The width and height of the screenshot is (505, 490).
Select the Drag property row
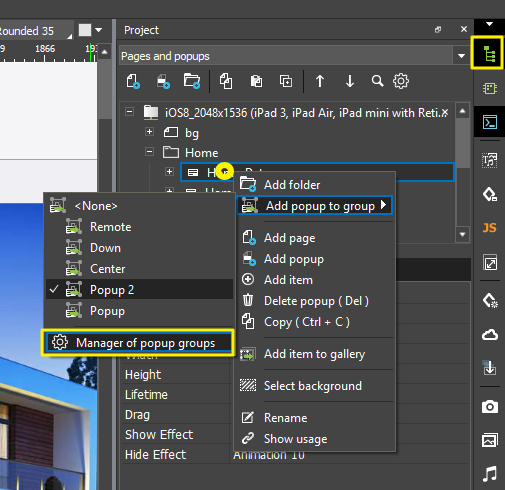tap(177, 415)
